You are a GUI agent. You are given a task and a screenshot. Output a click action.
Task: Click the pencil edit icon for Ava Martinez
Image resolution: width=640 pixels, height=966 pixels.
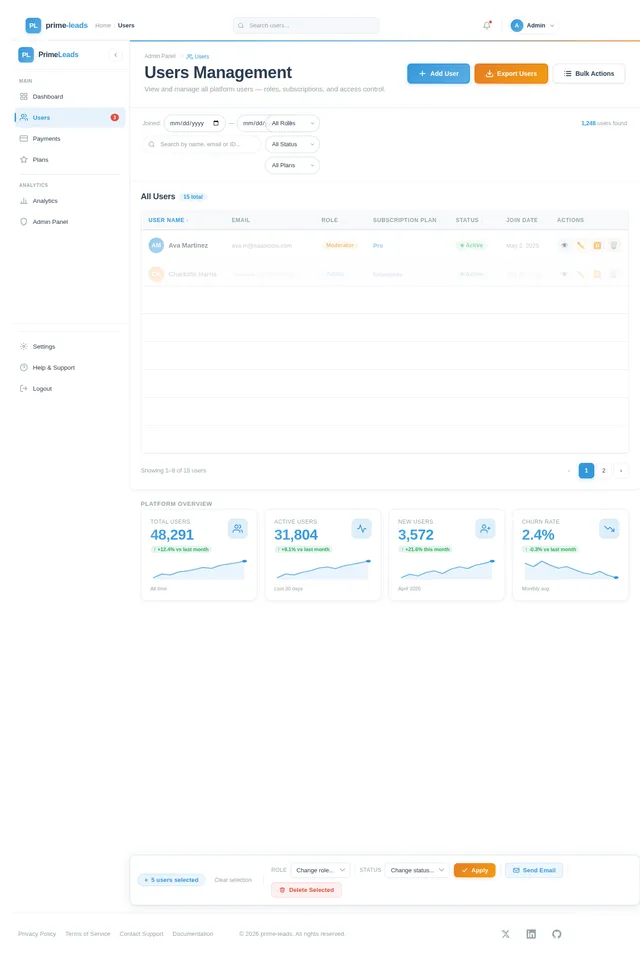(580, 245)
